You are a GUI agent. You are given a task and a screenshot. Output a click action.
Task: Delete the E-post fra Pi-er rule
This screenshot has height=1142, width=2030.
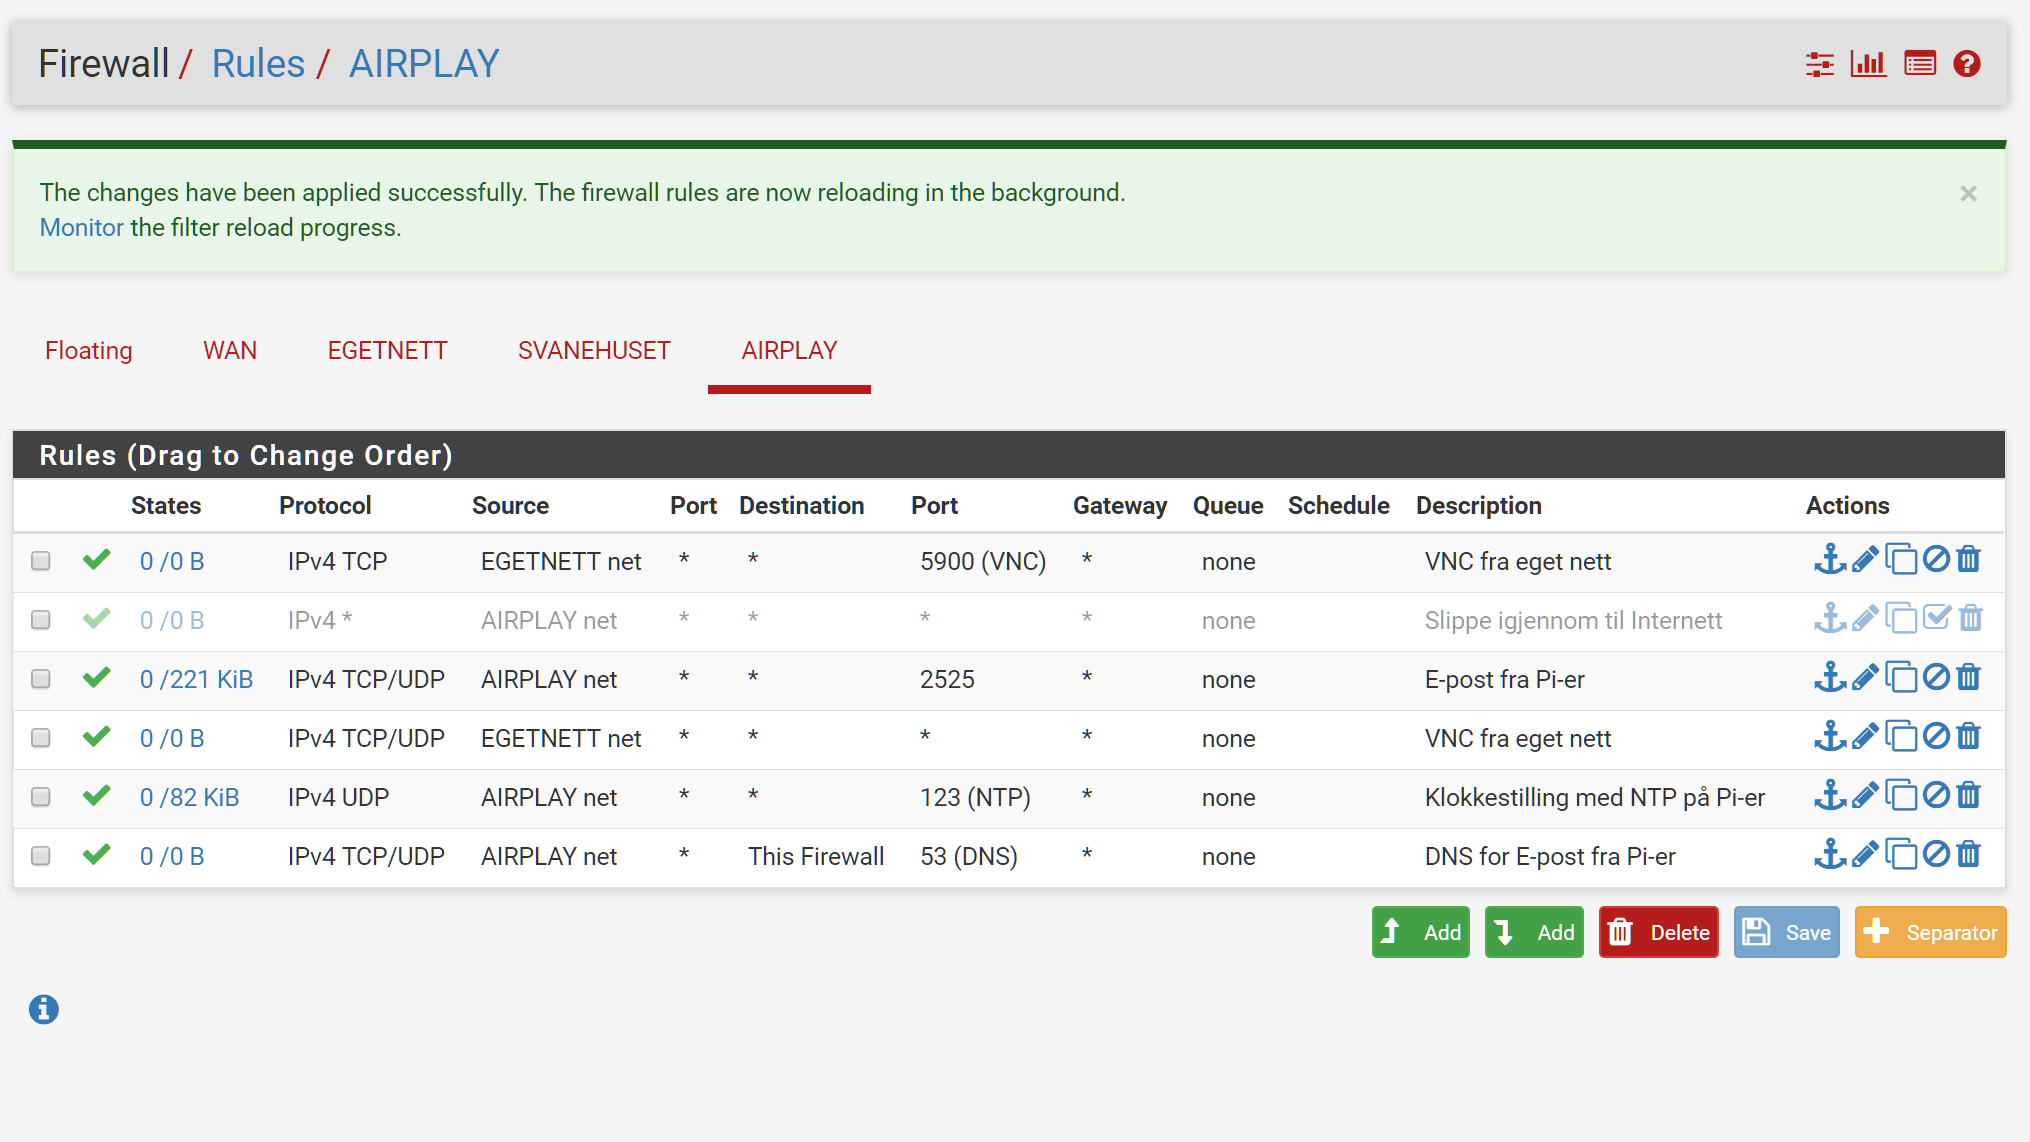1969,677
